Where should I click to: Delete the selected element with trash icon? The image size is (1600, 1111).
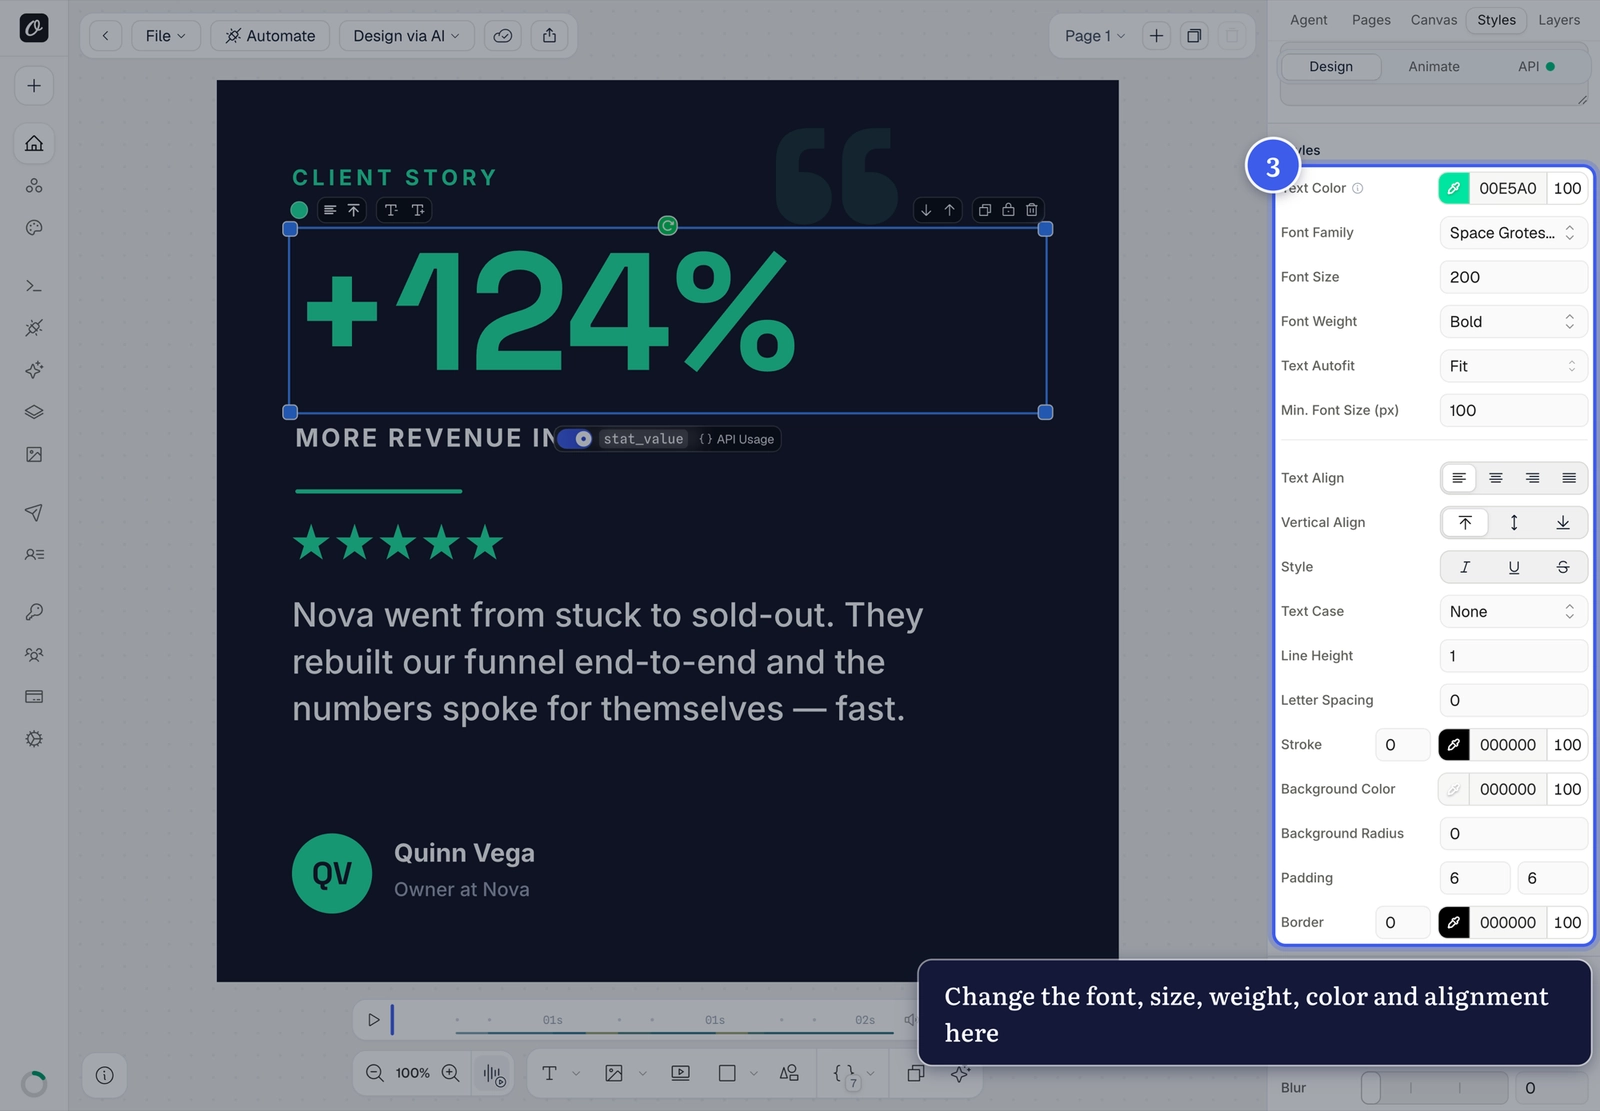pos(1032,210)
